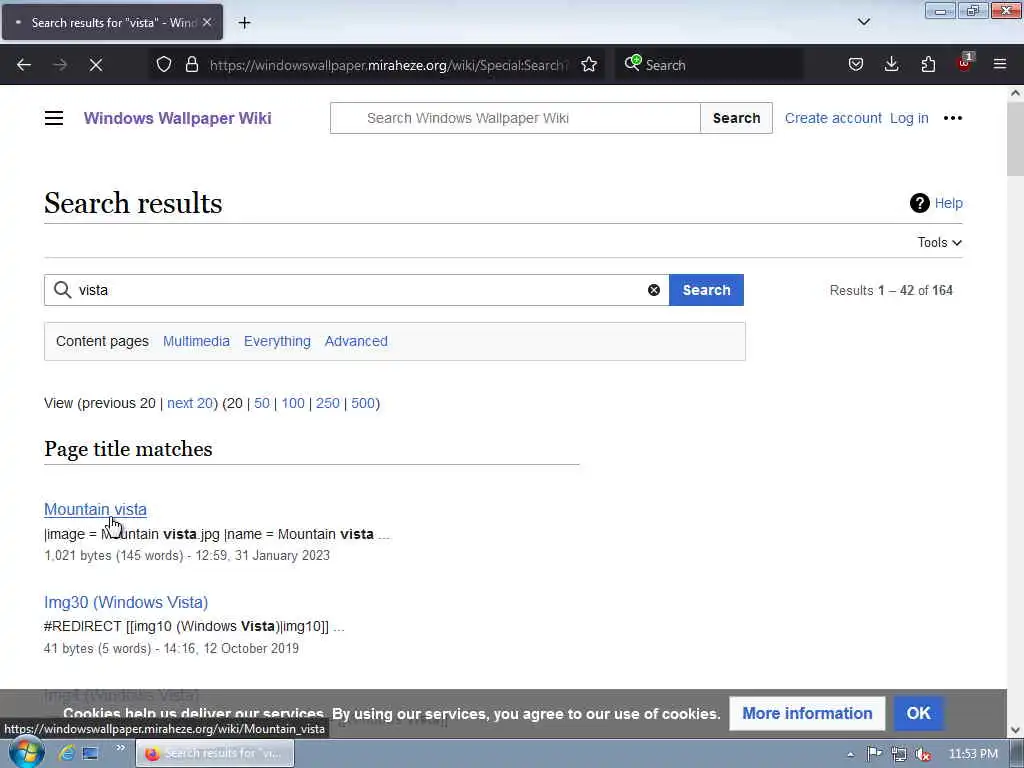Open the Help link
This screenshot has height=768, width=1024.
tap(948, 203)
